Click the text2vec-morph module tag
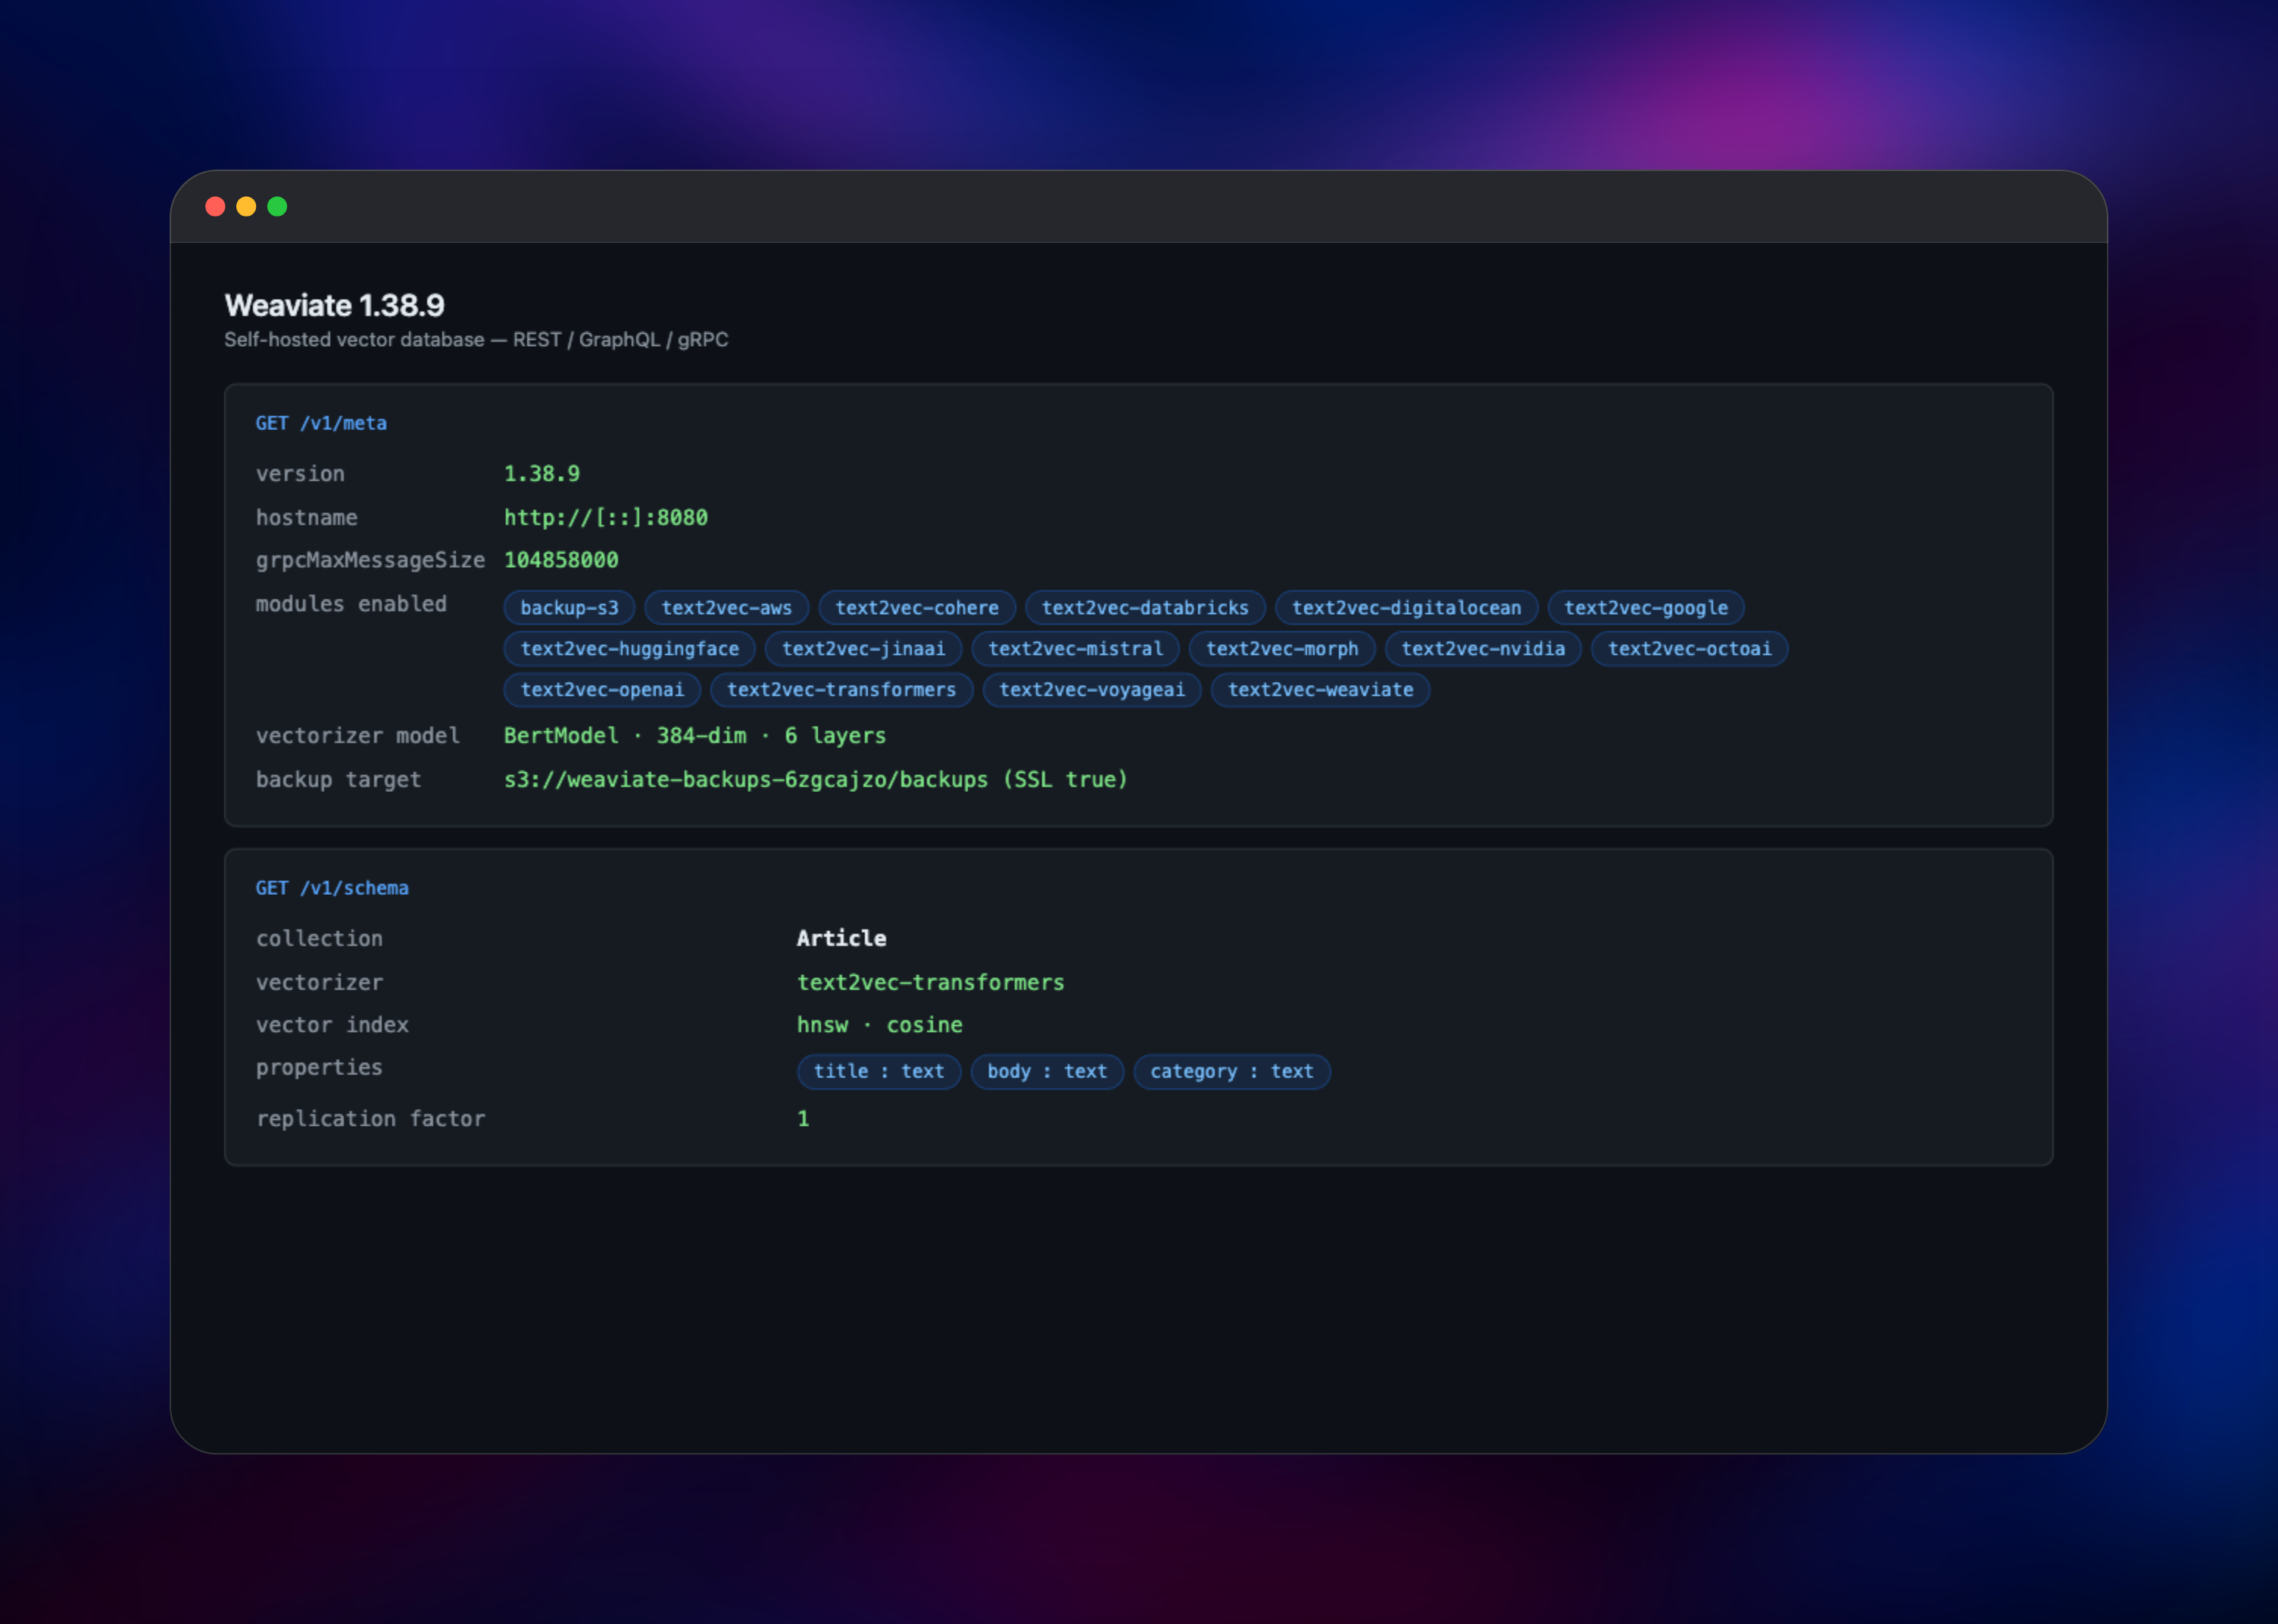The height and width of the screenshot is (1624, 2278). pos(1282,649)
